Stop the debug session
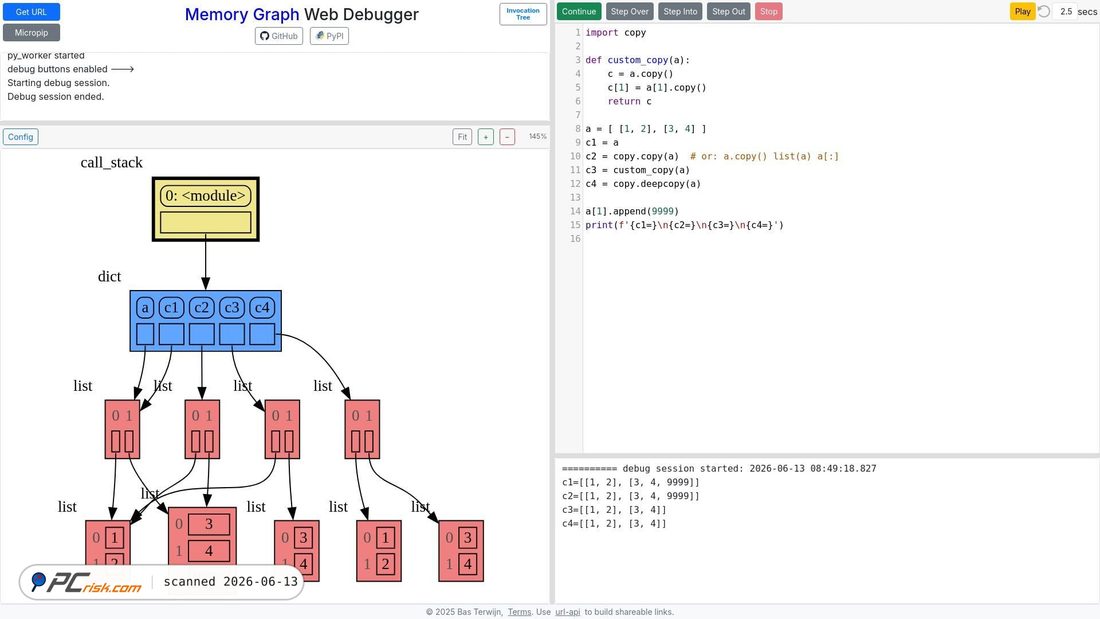Screen dimensions: 1100x619 (768, 11)
